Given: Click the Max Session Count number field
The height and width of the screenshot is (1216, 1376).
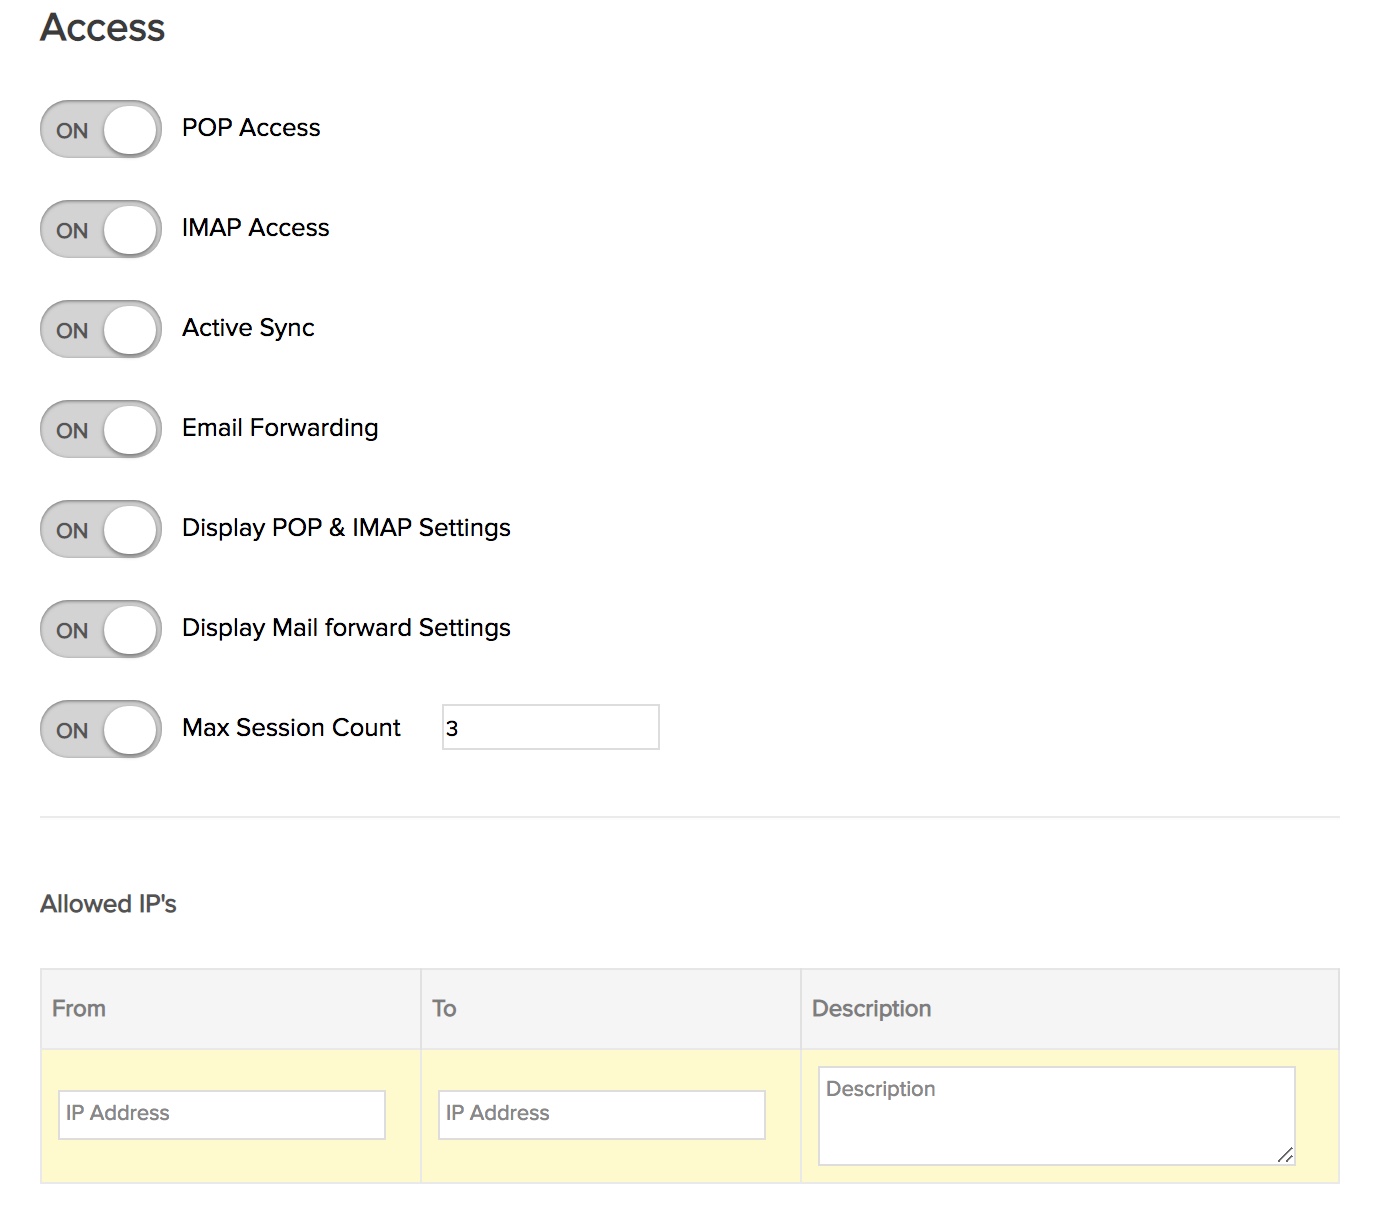Looking at the screenshot, I should 550,727.
